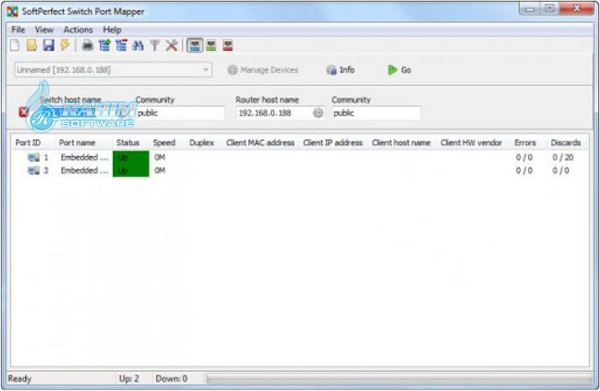Click the port icon in row 1
600x391 pixels.
pyautogui.click(x=34, y=157)
